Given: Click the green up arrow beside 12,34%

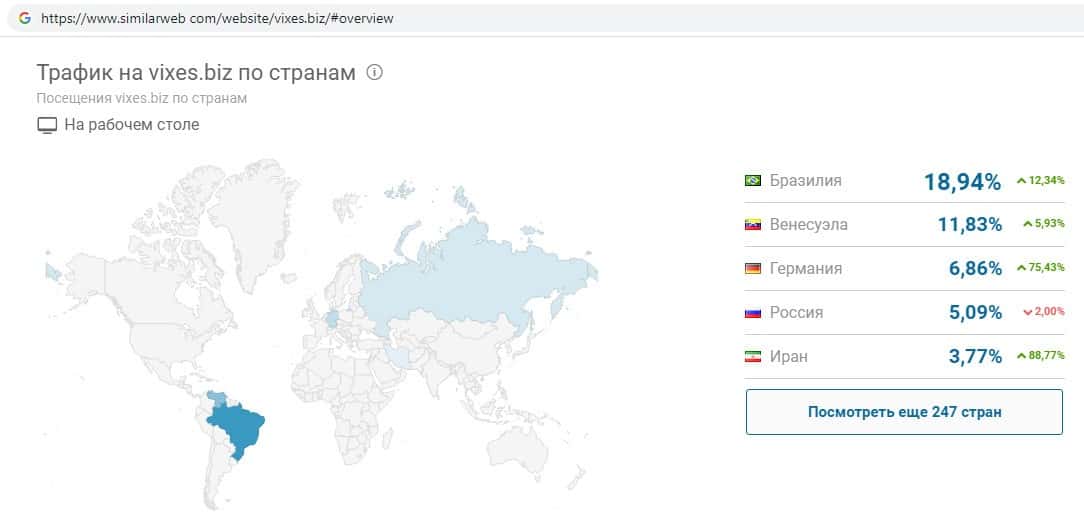Looking at the screenshot, I should coord(1021,181).
